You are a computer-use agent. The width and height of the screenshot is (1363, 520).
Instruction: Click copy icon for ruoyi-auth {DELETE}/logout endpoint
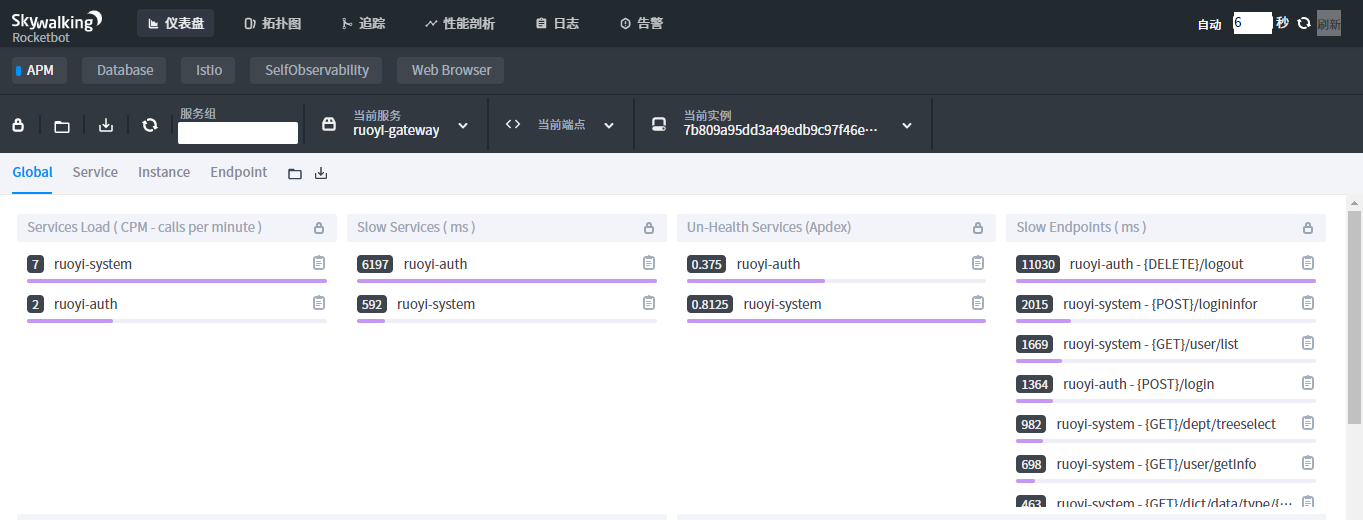point(1307,263)
